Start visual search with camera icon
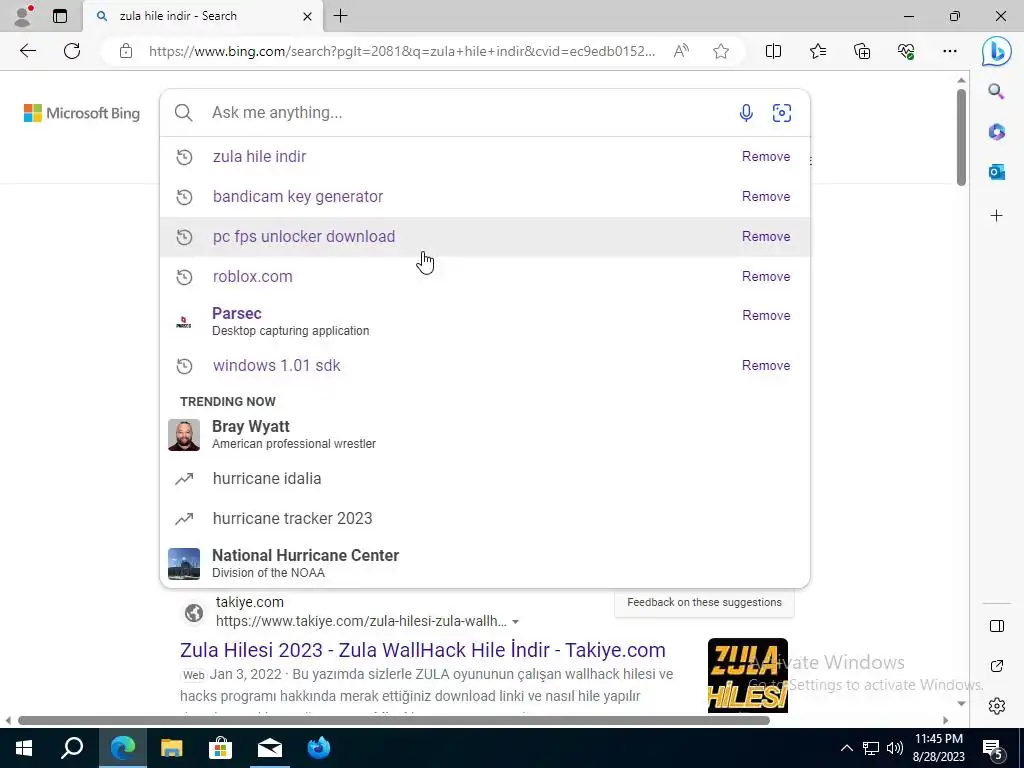This screenshot has width=1024, height=768. pos(782,112)
